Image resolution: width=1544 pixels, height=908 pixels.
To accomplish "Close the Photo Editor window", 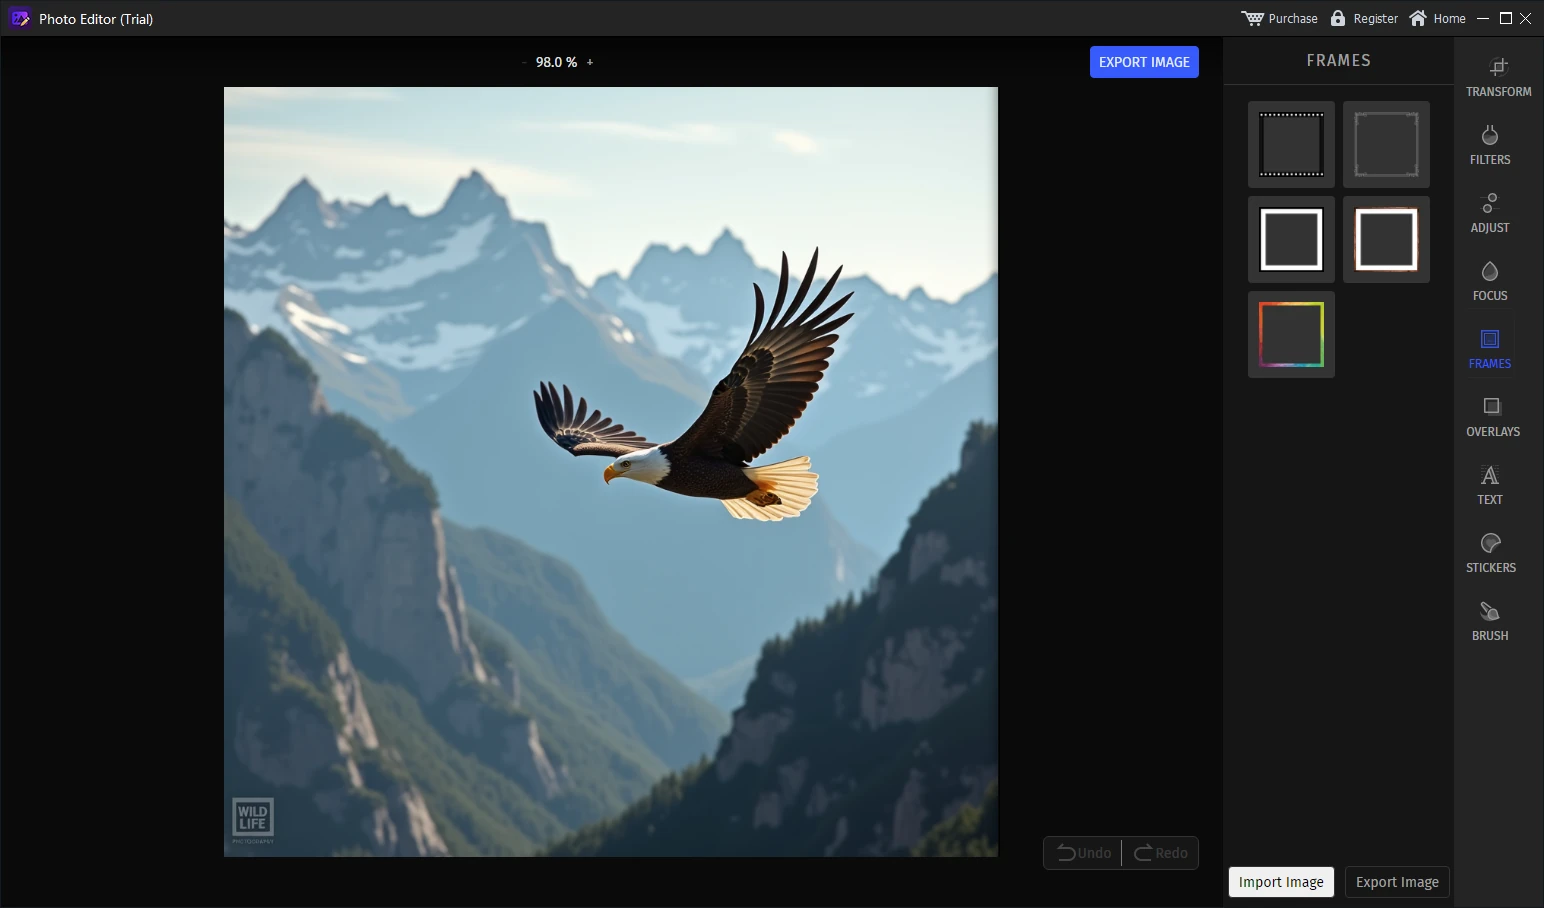I will pos(1526,18).
